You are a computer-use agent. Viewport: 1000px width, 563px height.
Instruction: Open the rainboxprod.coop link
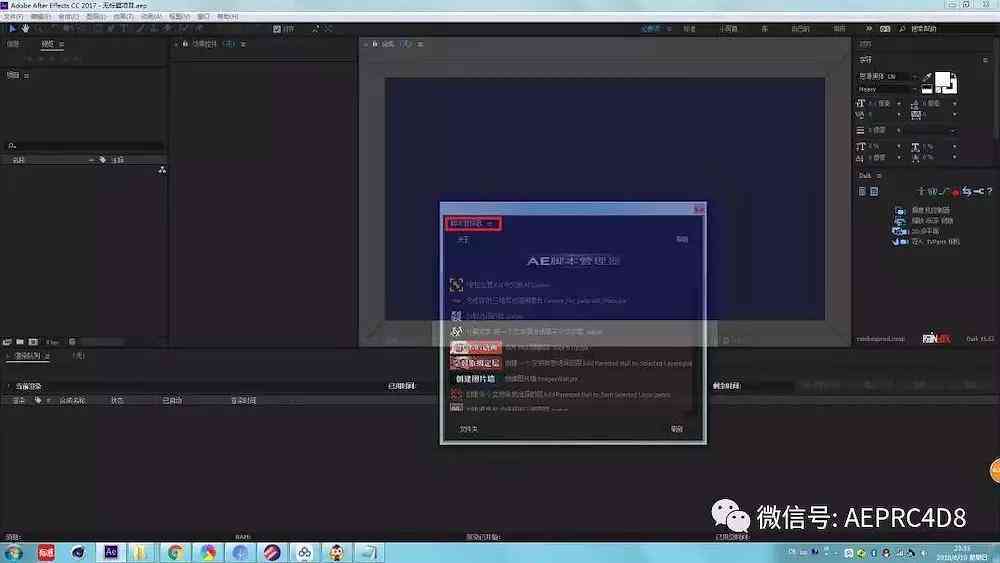click(880, 339)
